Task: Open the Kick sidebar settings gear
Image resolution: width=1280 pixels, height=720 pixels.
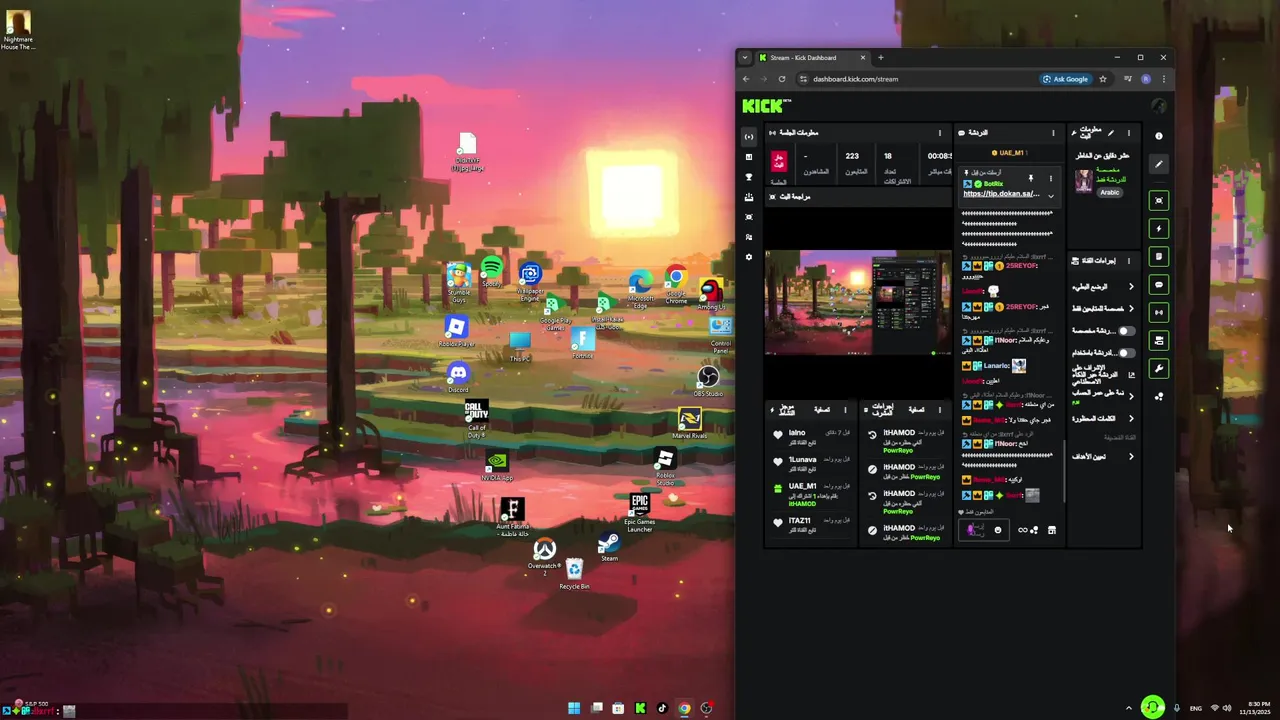Action: [749, 257]
